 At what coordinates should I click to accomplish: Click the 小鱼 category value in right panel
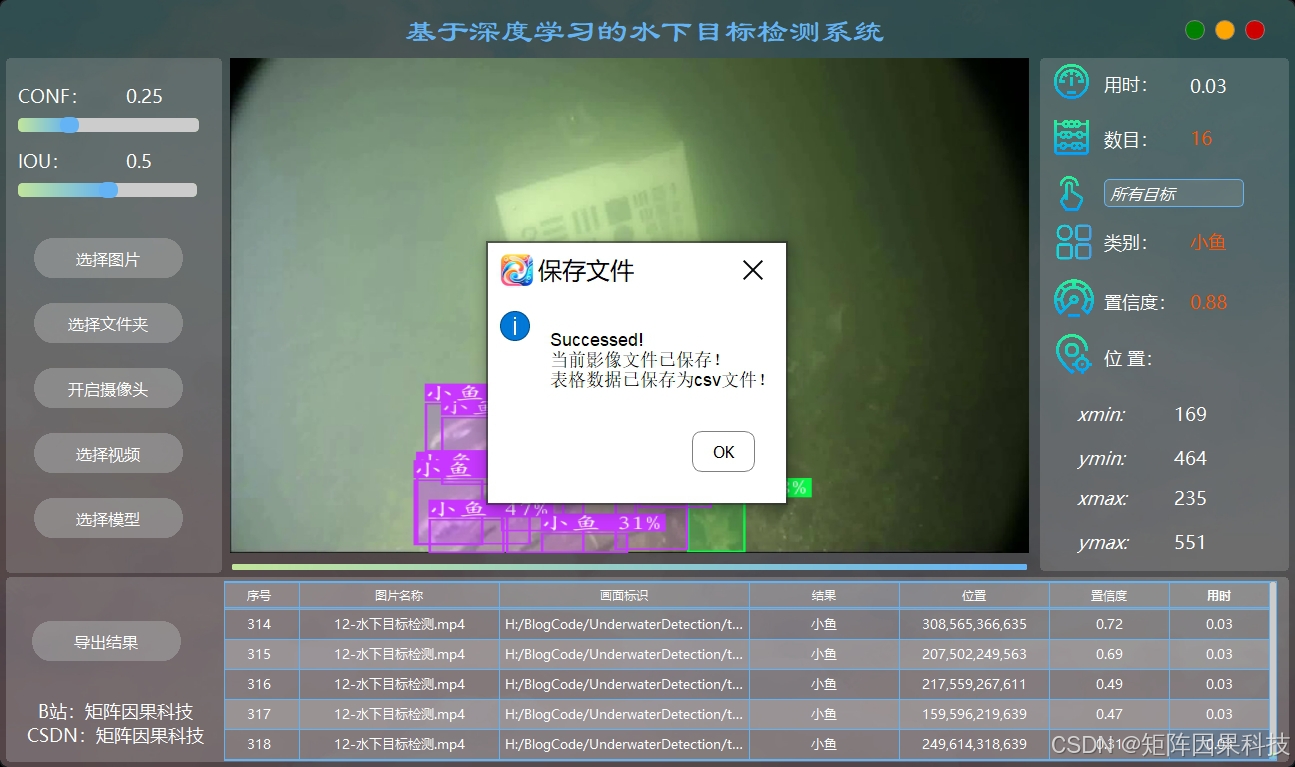click(1208, 242)
